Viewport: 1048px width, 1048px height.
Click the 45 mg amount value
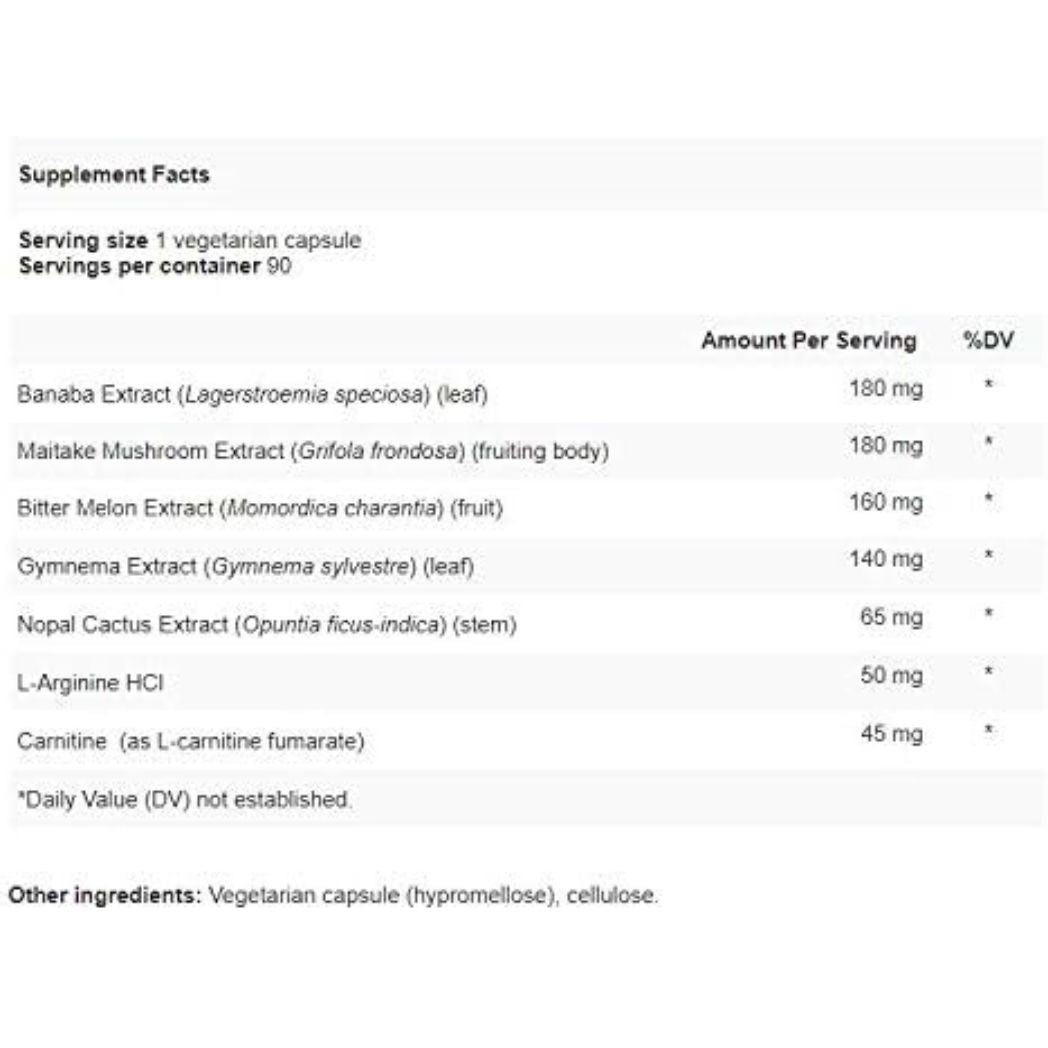[x=892, y=733]
